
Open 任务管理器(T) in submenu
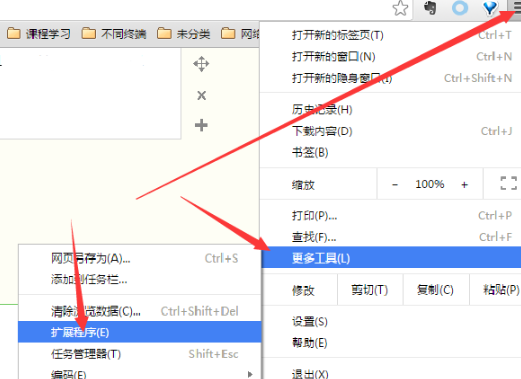tap(139, 354)
